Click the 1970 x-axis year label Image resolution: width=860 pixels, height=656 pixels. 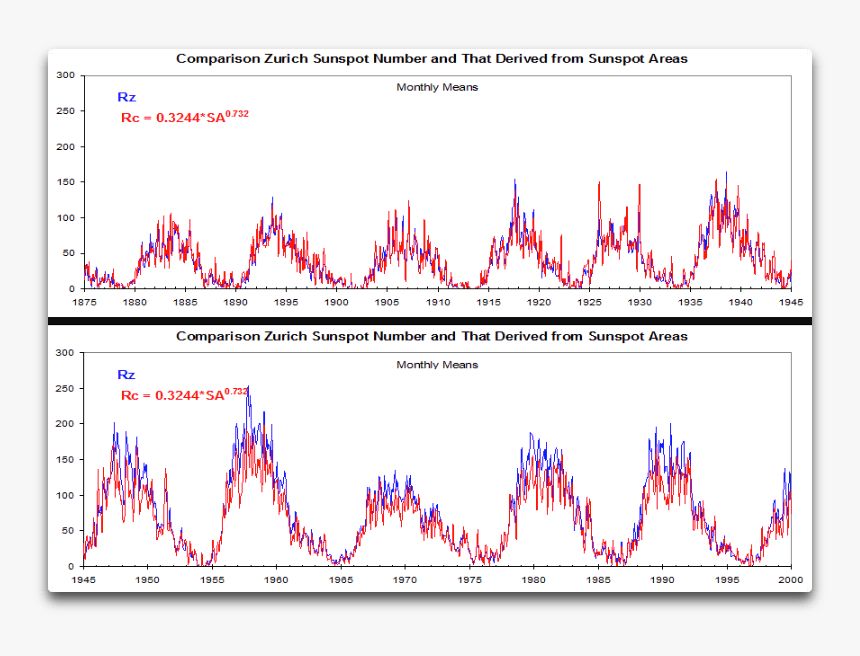(405, 580)
